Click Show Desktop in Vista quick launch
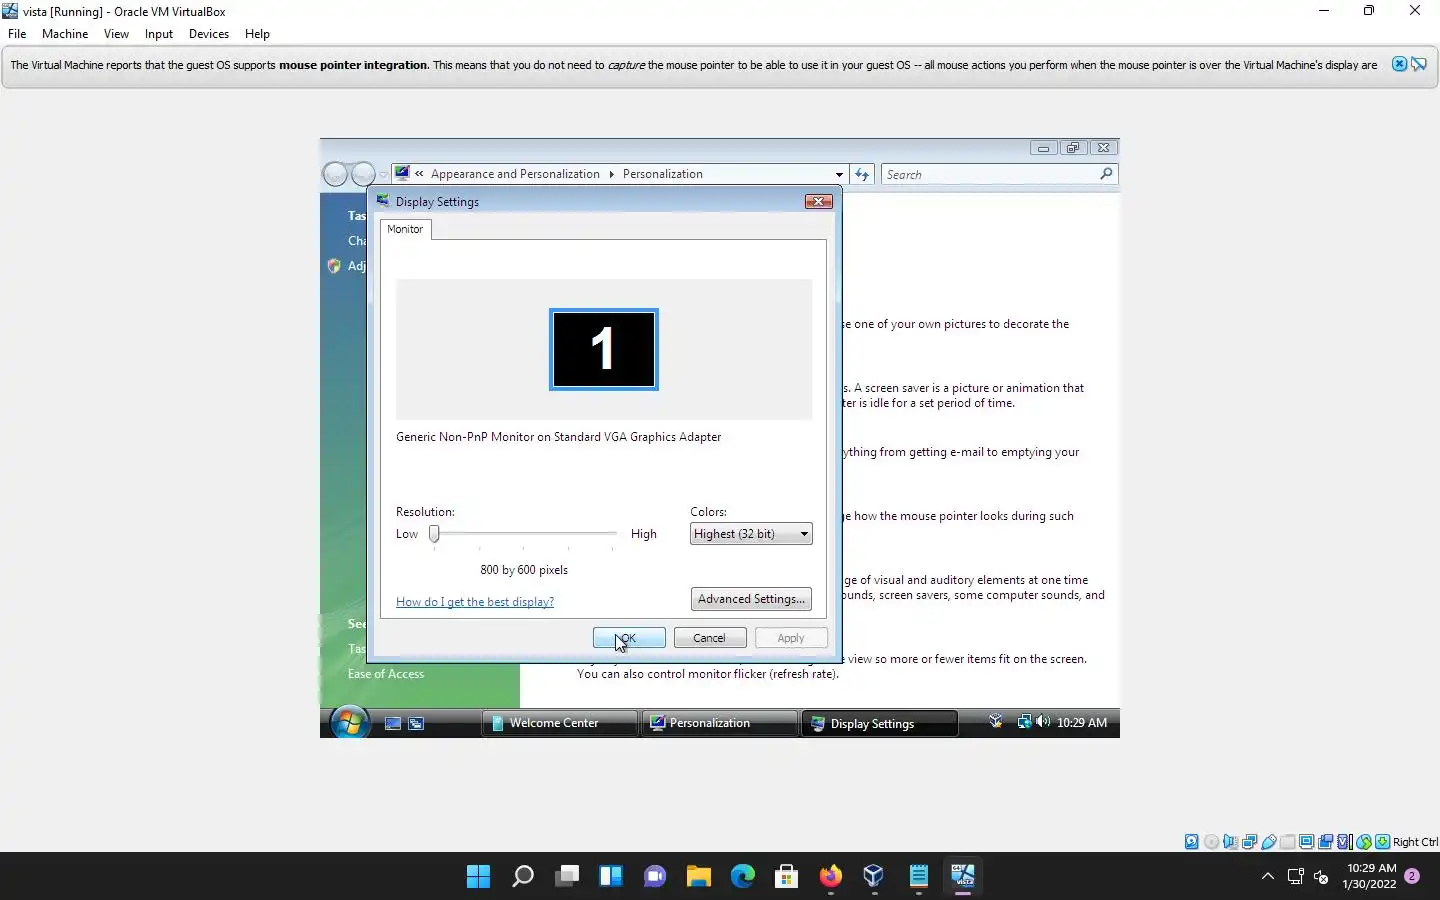Image resolution: width=1440 pixels, height=900 pixels. point(393,723)
